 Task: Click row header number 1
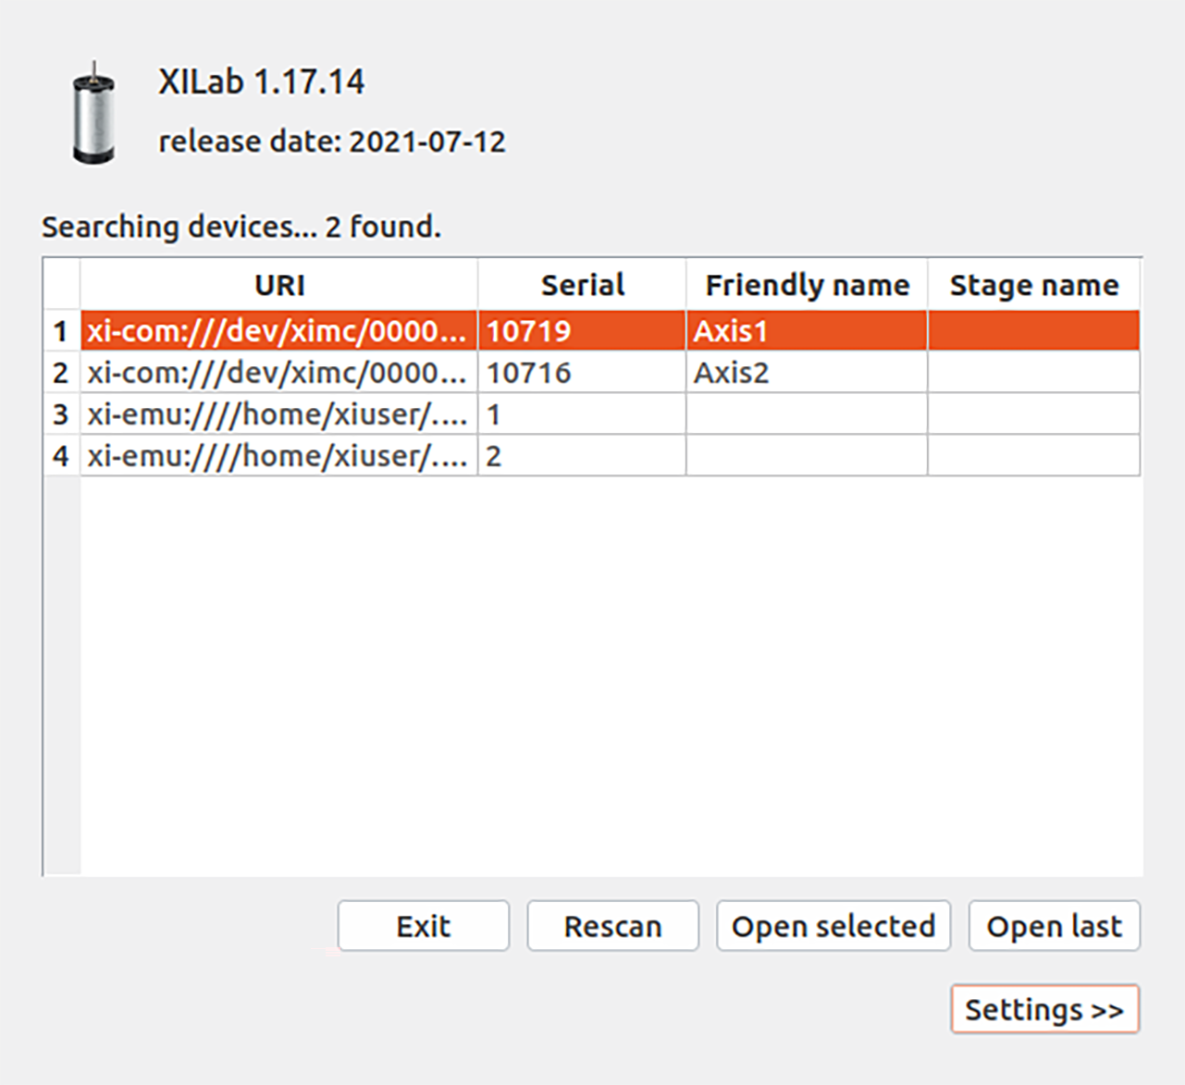tap(61, 331)
